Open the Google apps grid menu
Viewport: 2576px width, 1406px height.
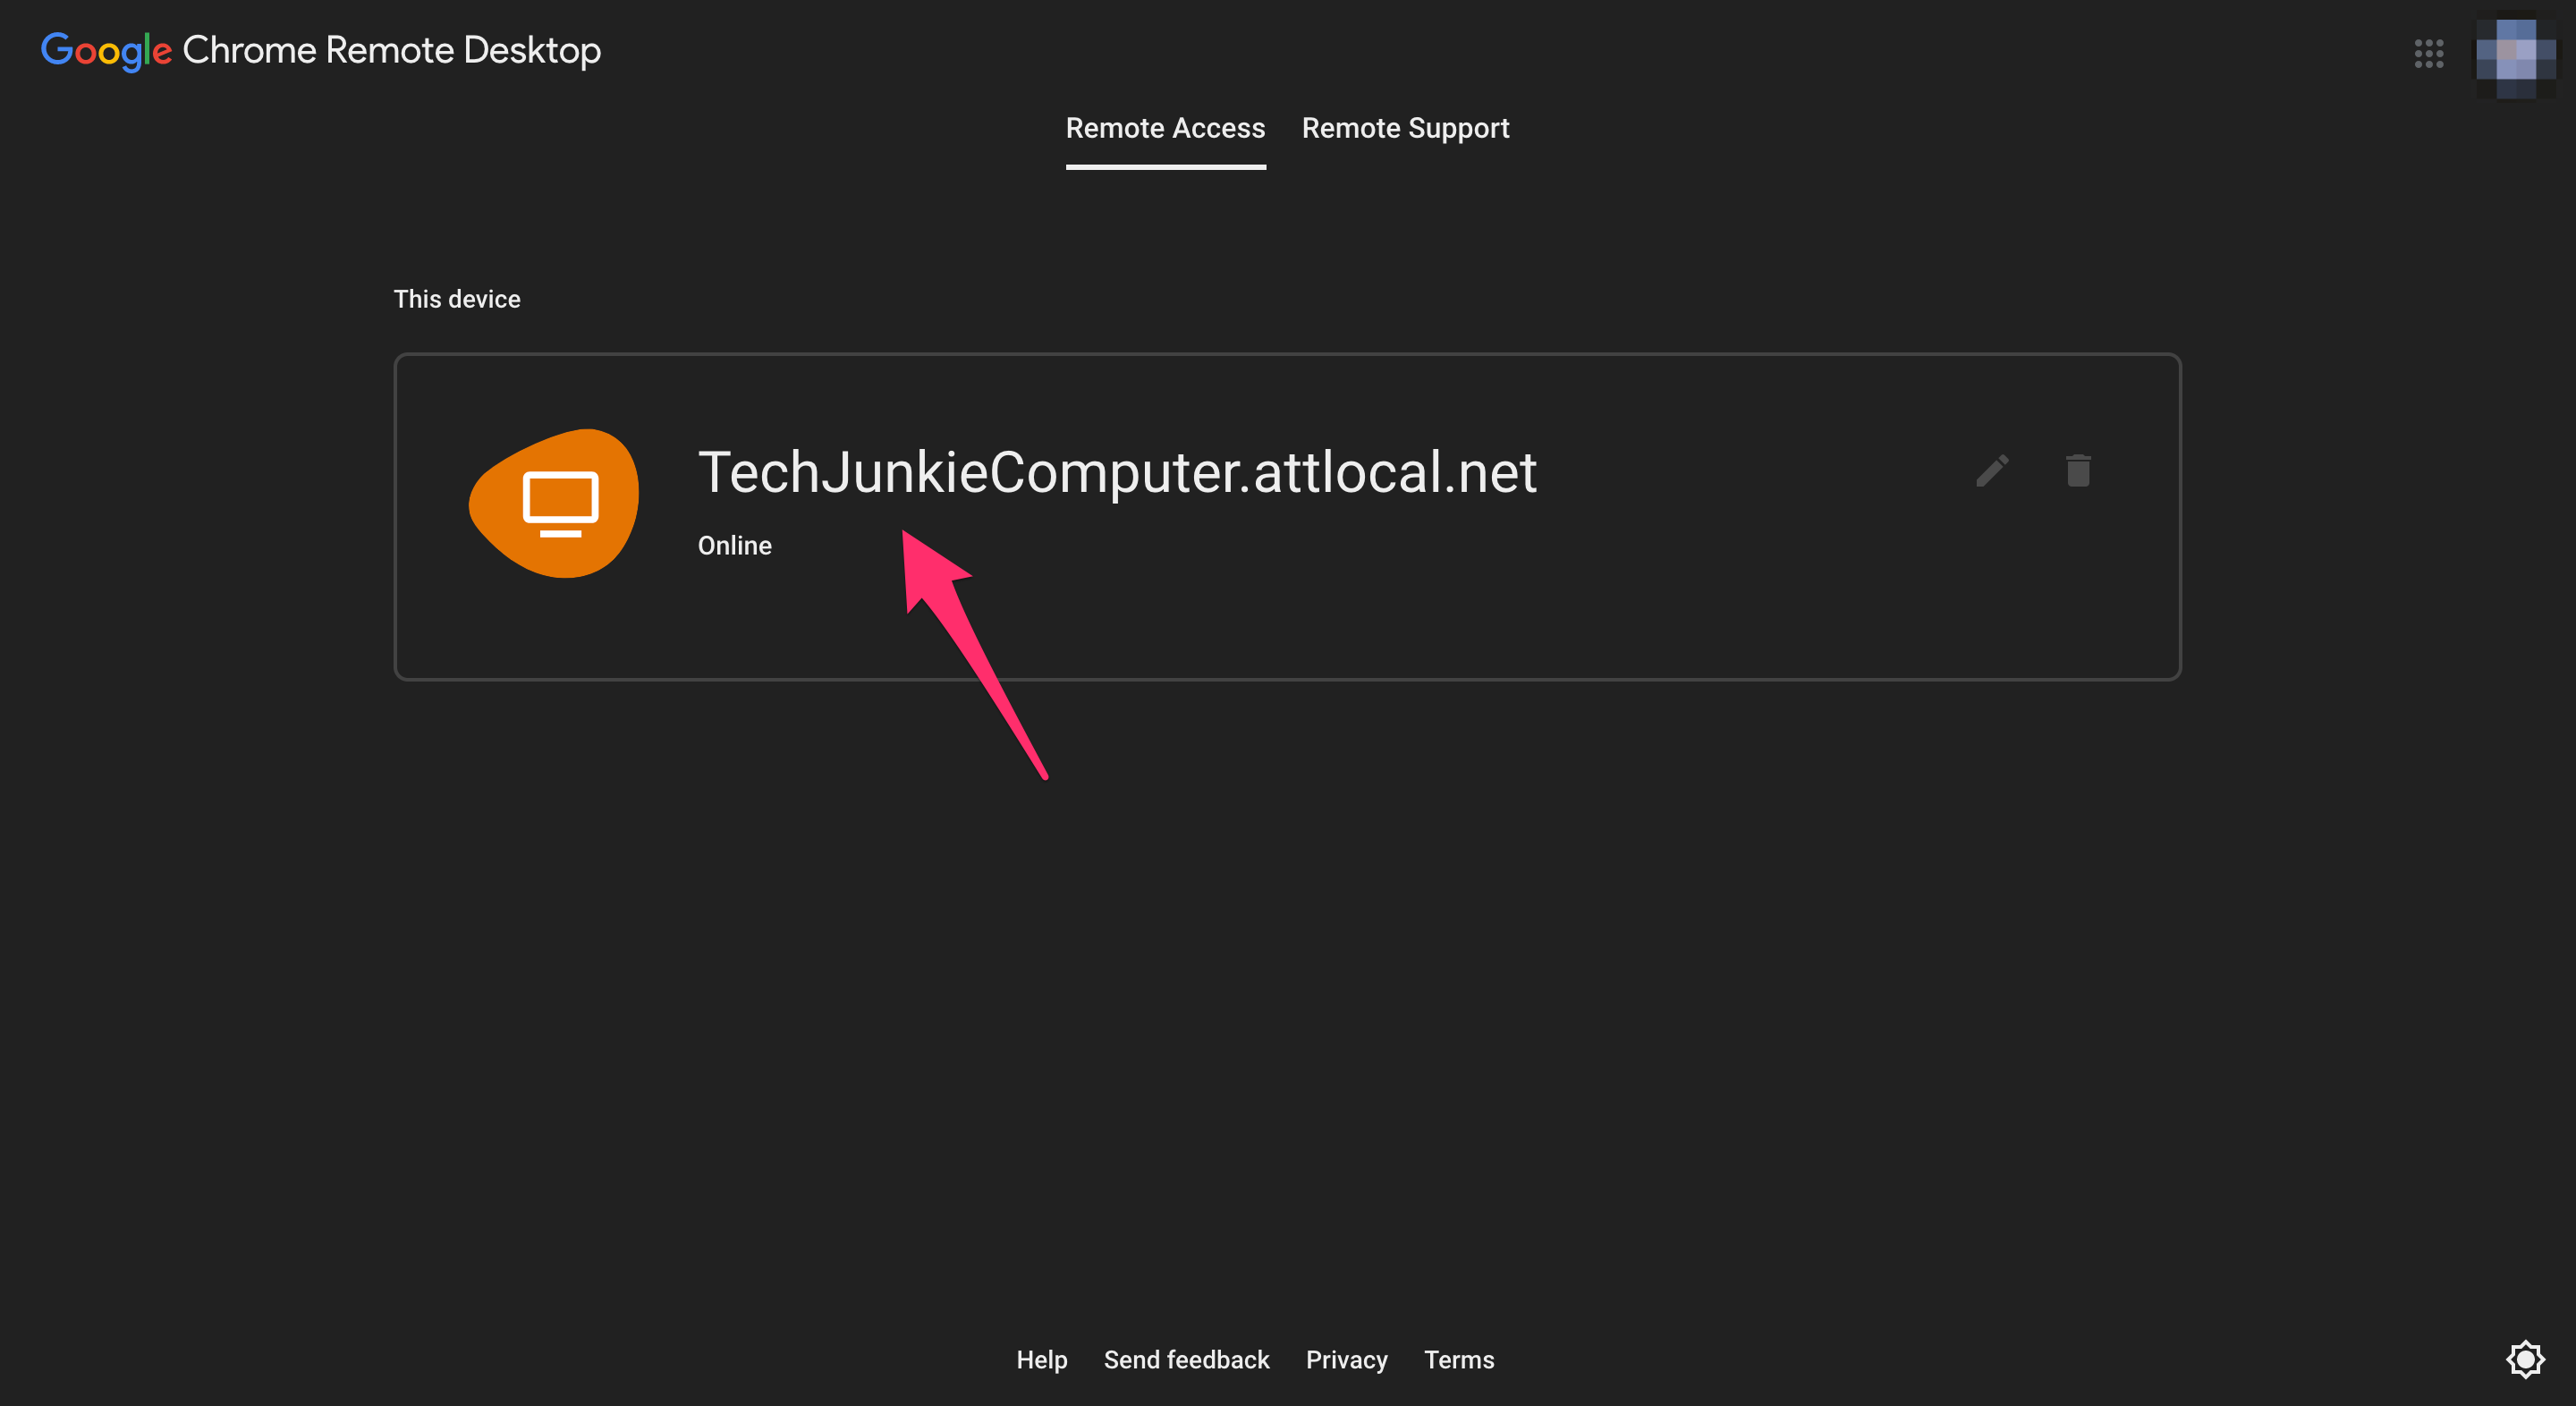[2429, 53]
